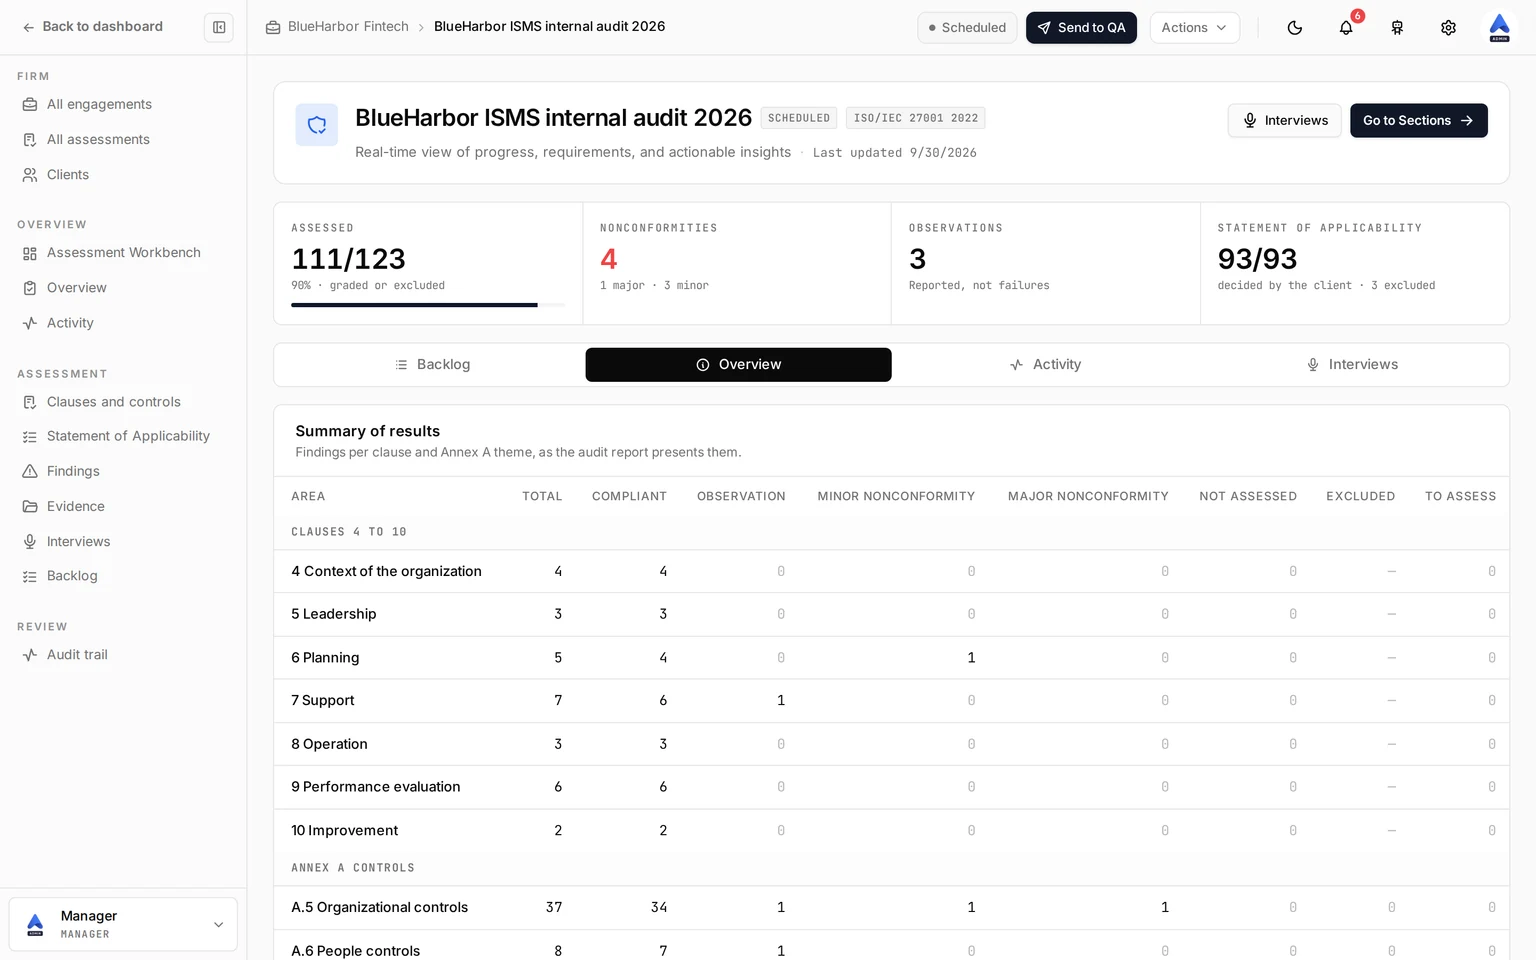The image size is (1536, 960).
Task: Click '9 Performance evaluation' row label
Action: click(376, 787)
